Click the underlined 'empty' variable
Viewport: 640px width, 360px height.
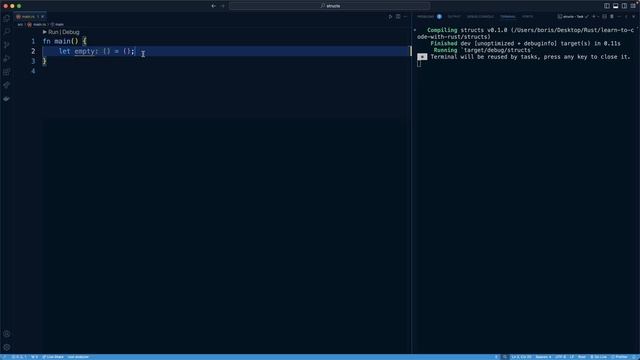point(84,51)
